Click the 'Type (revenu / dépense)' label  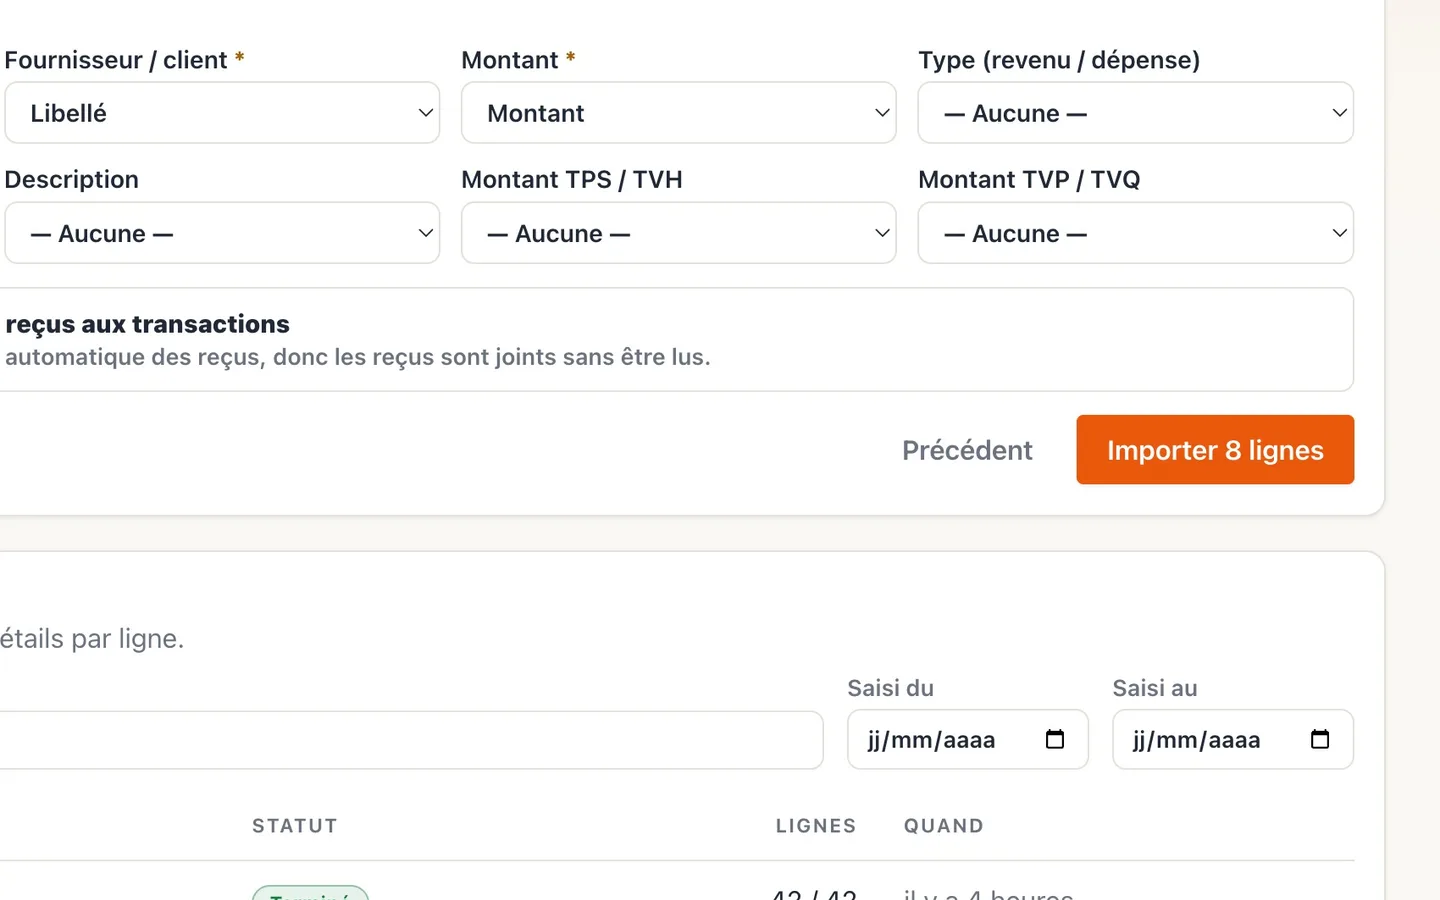pyautogui.click(x=1059, y=60)
